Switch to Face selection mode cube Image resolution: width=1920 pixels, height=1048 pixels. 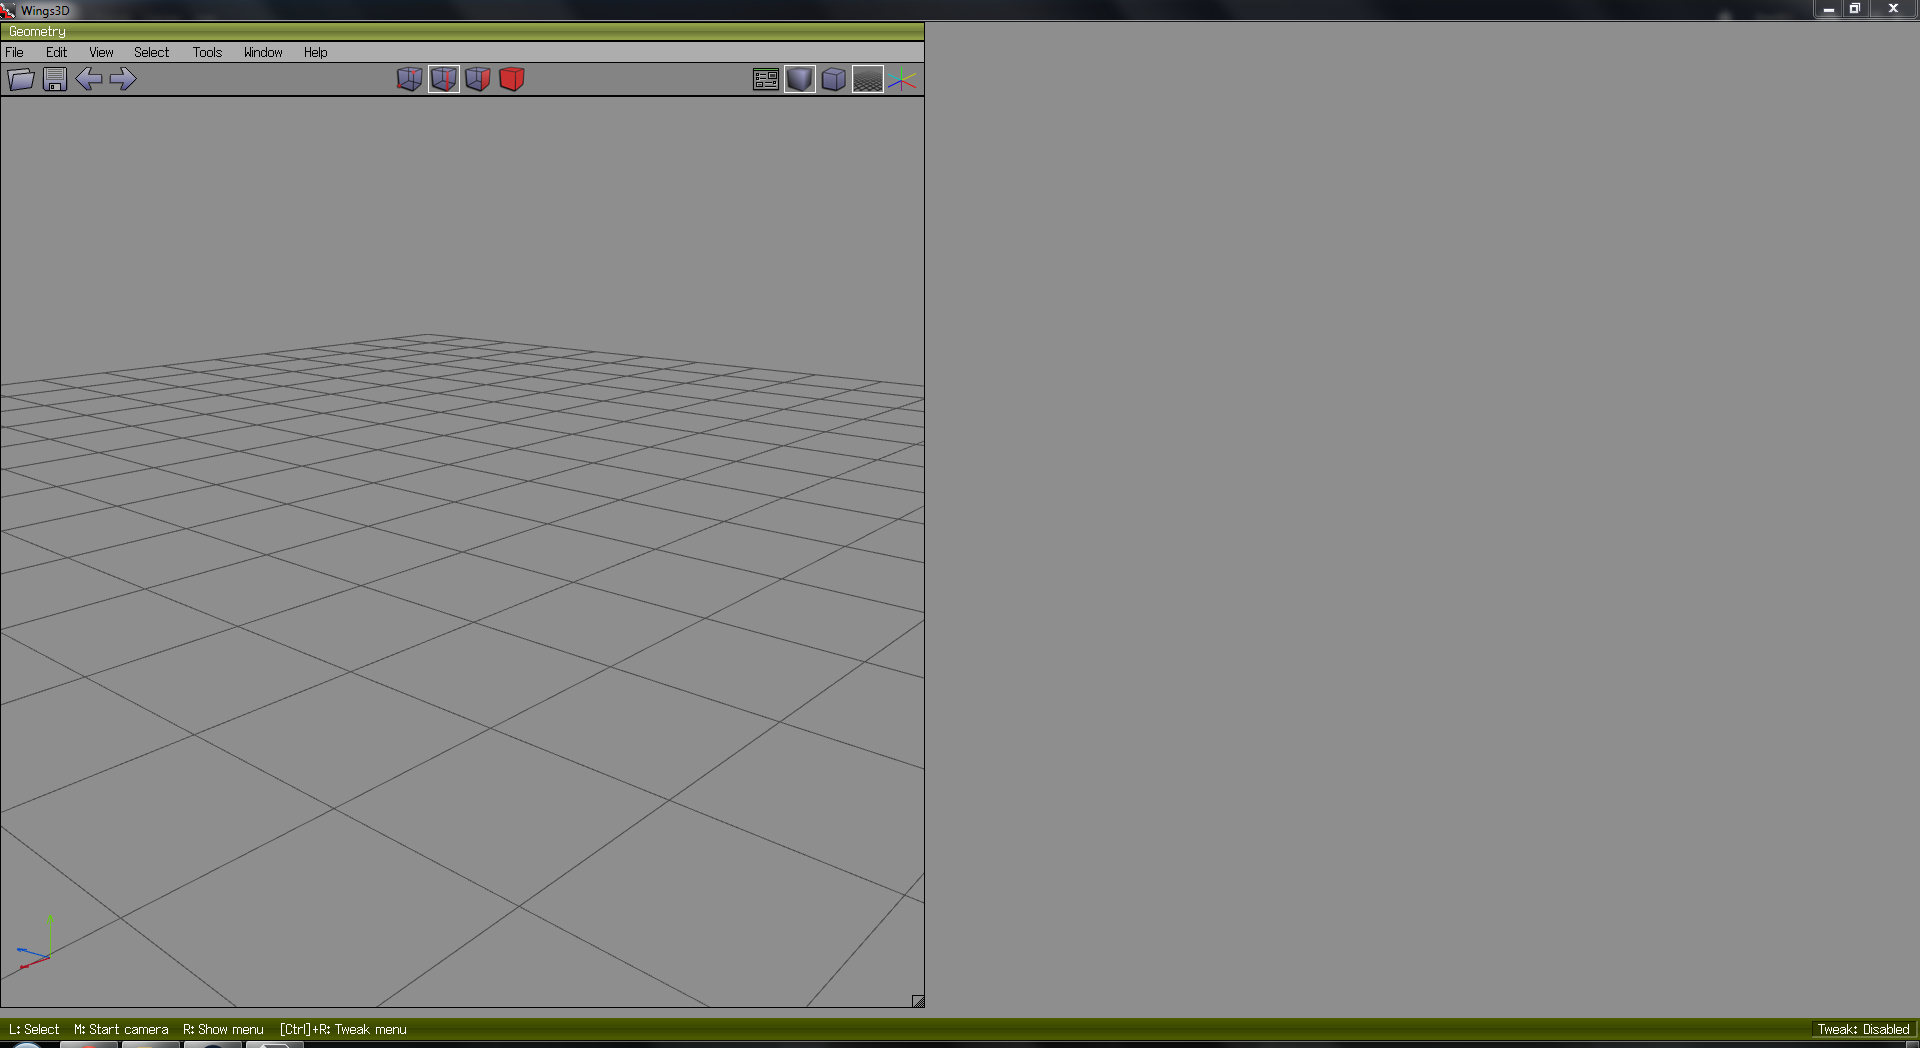click(x=478, y=79)
